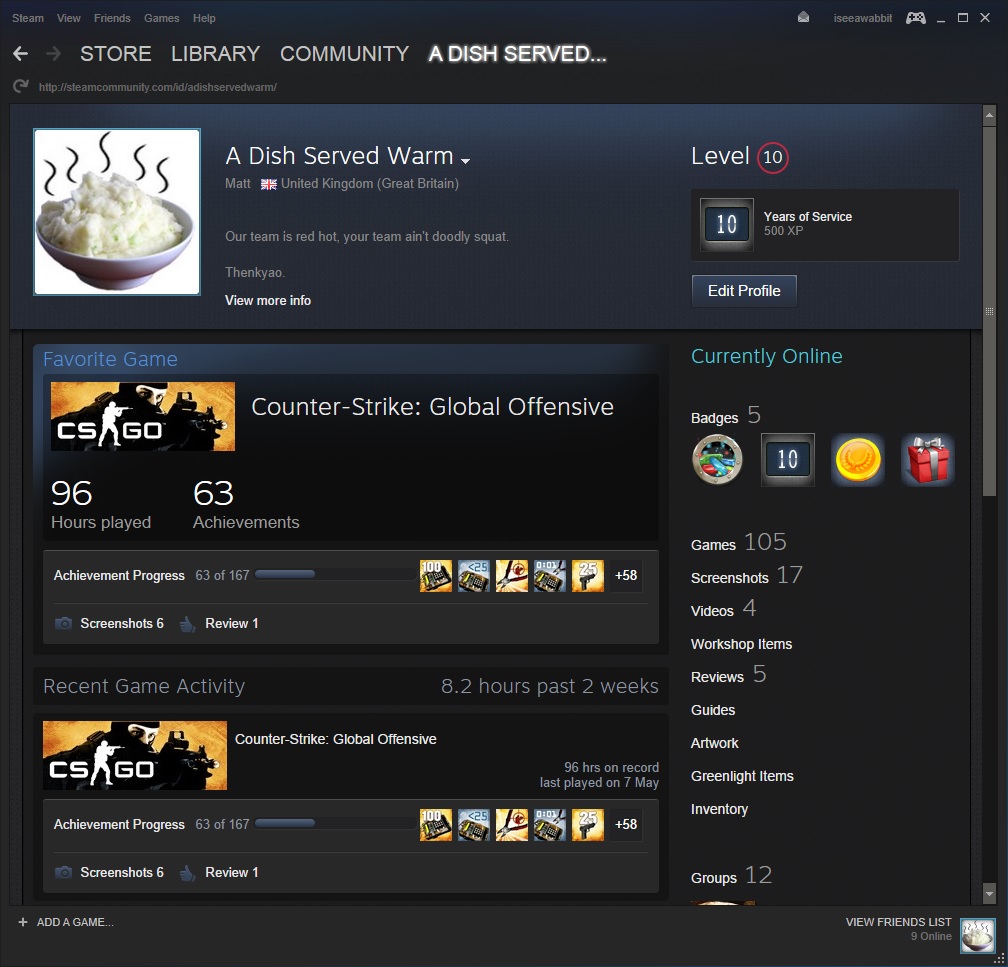
Task: Open the Videos 4 link
Action: (724, 610)
